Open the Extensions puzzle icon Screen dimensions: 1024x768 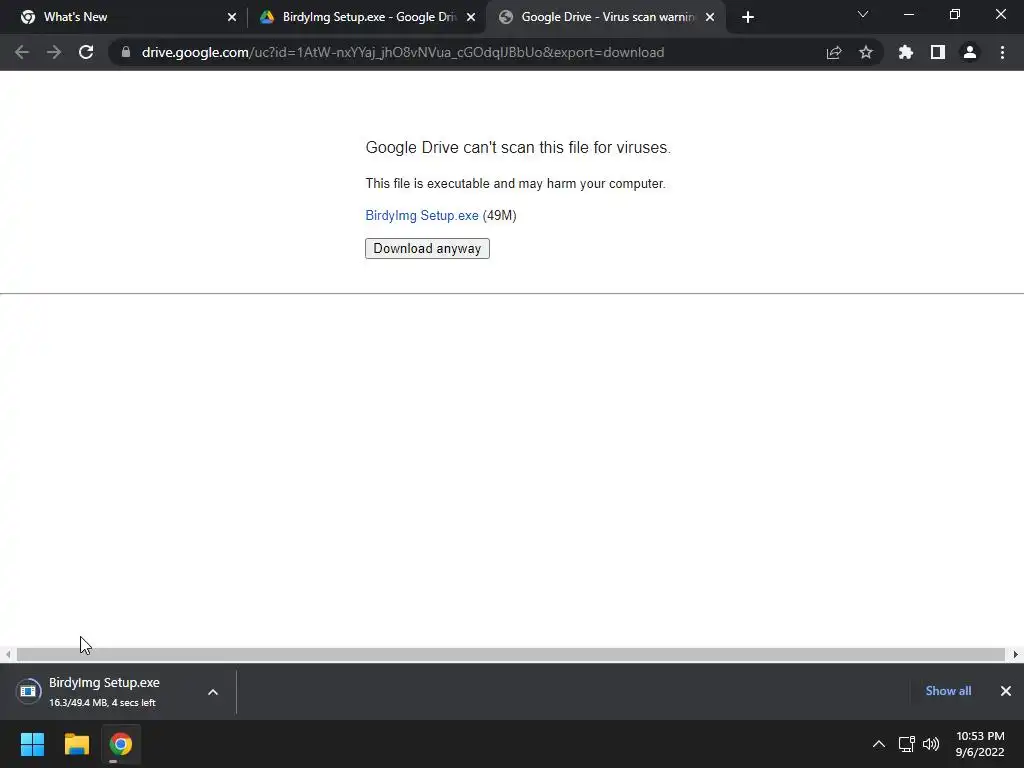click(906, 52)
